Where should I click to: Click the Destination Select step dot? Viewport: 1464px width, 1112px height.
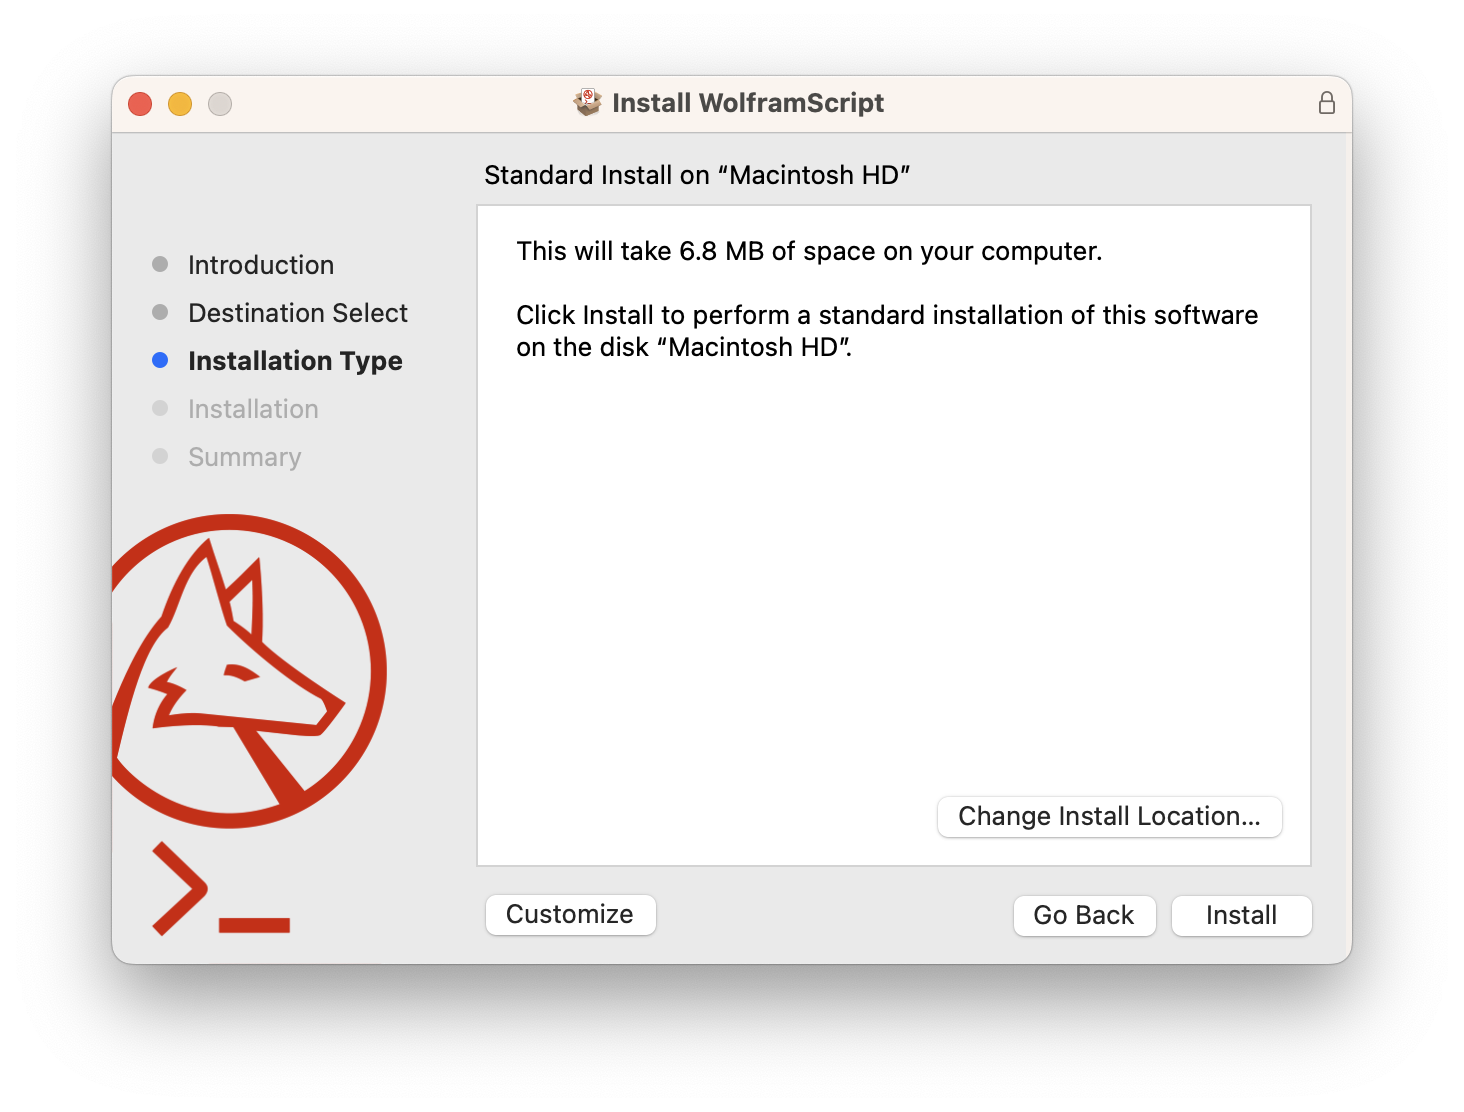tap(160, 312)
